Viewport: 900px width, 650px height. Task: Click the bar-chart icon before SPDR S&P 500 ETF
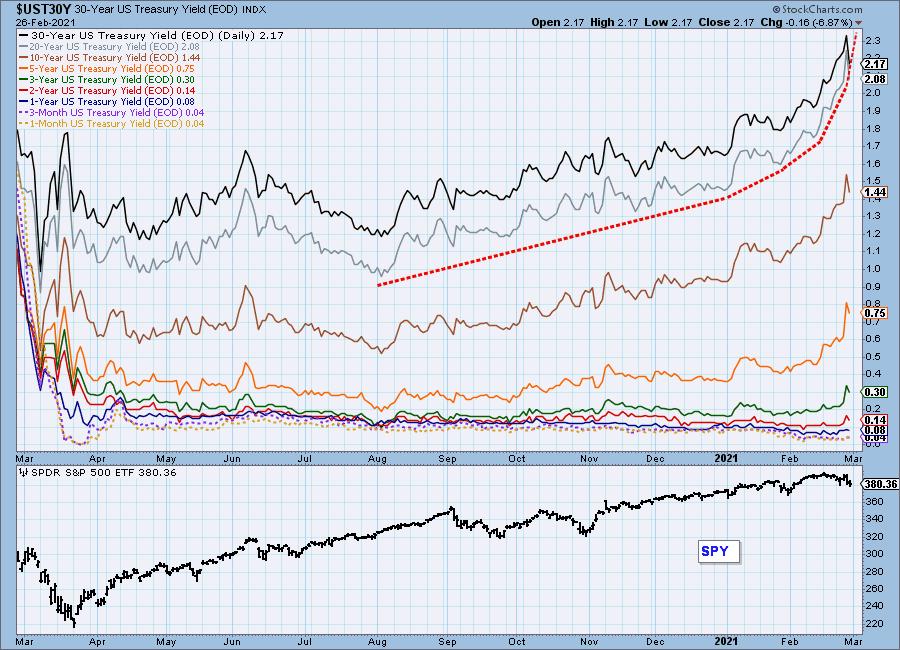tap(24, 473)
